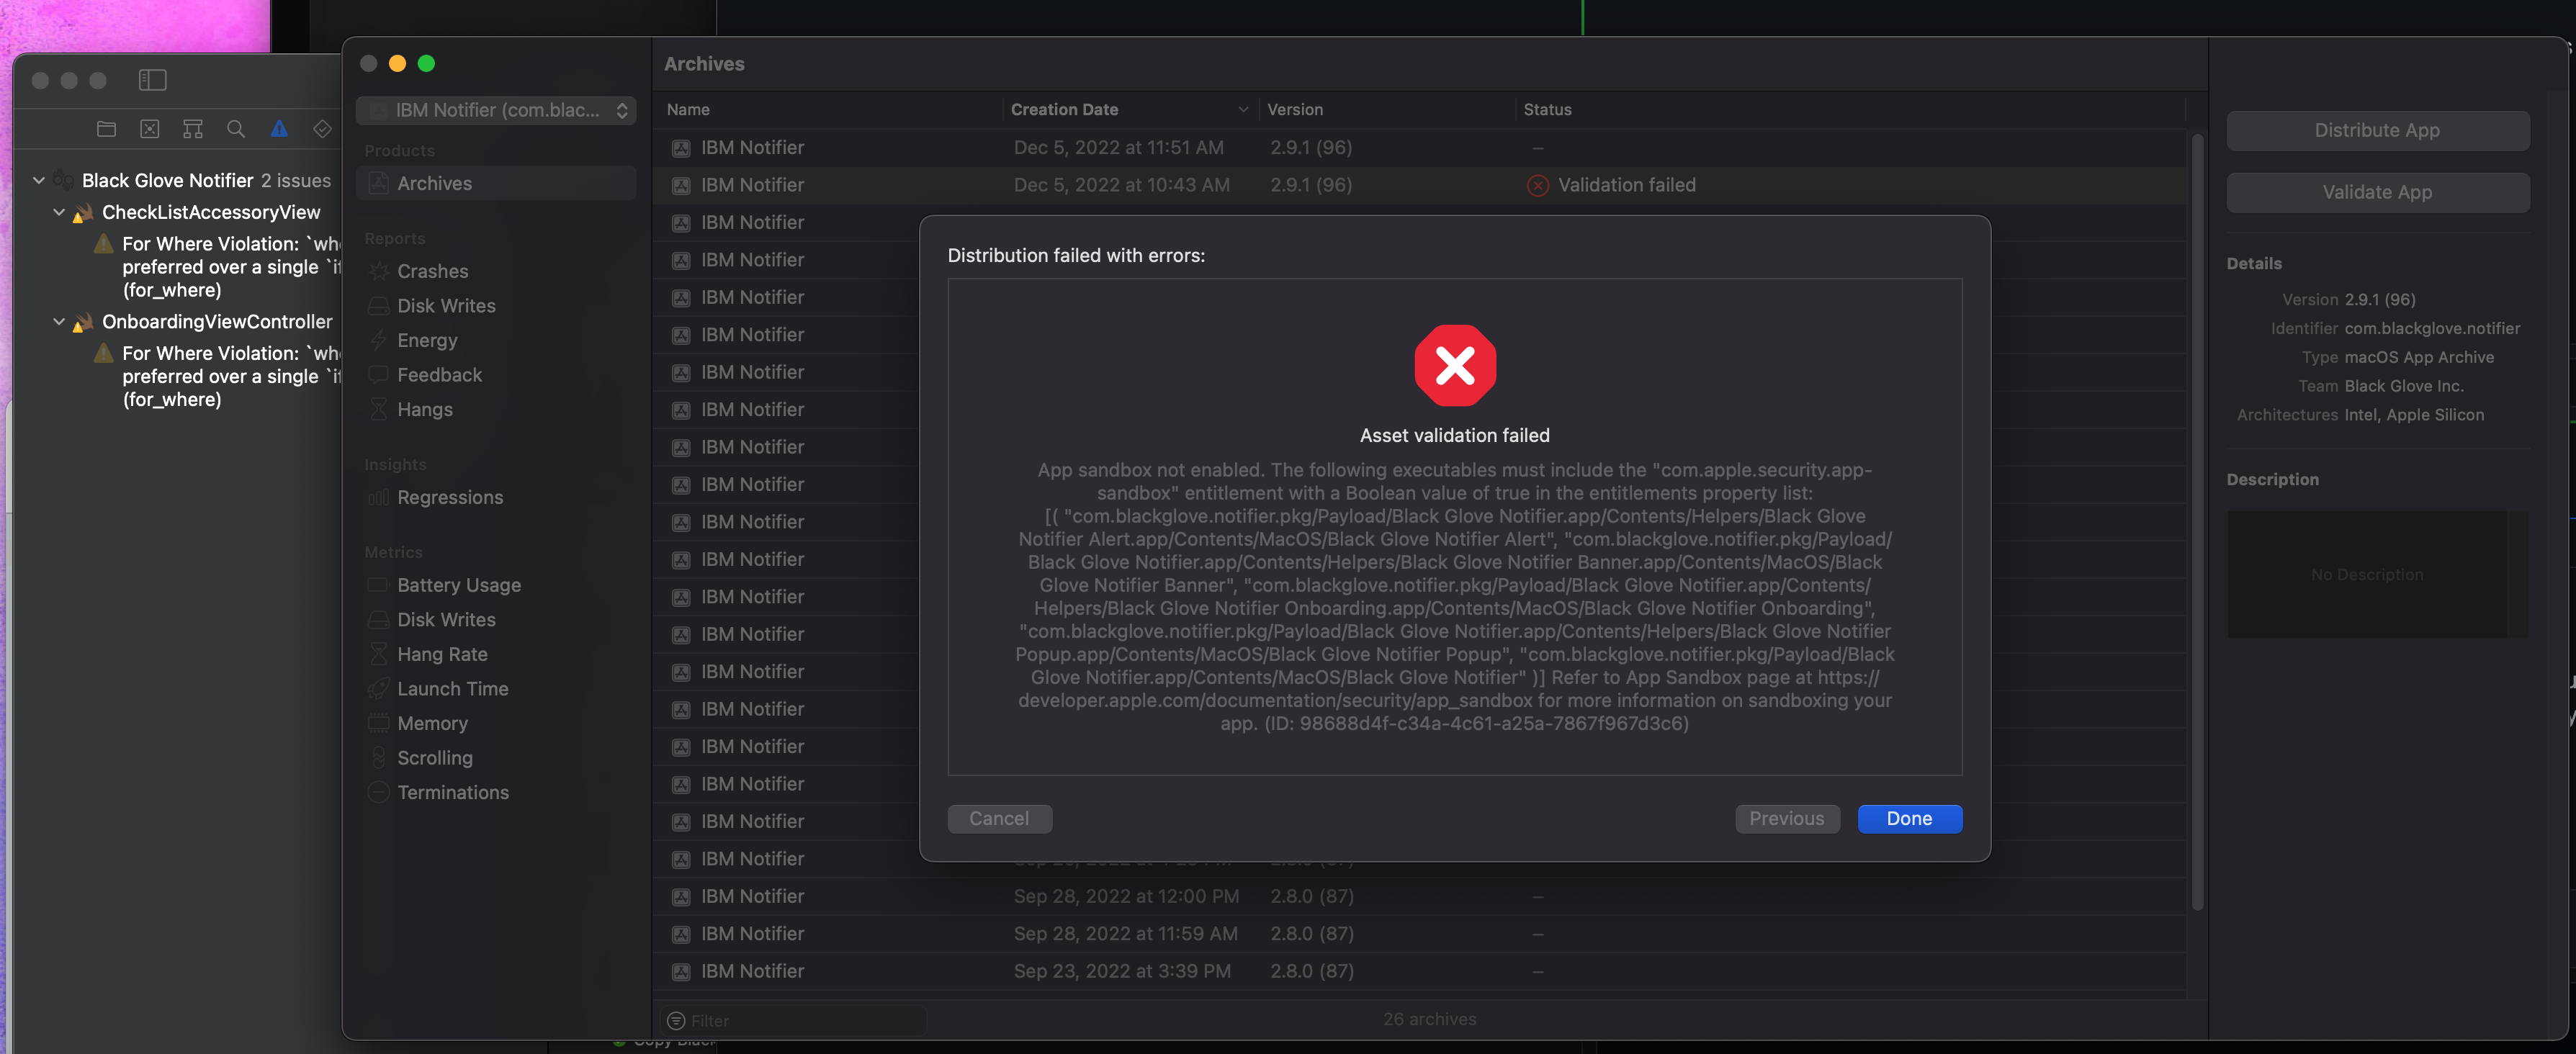This screenshot has height=1054, width=2576.
Task: Click the filter icon at archives bottom
Action: (676, 1021)
